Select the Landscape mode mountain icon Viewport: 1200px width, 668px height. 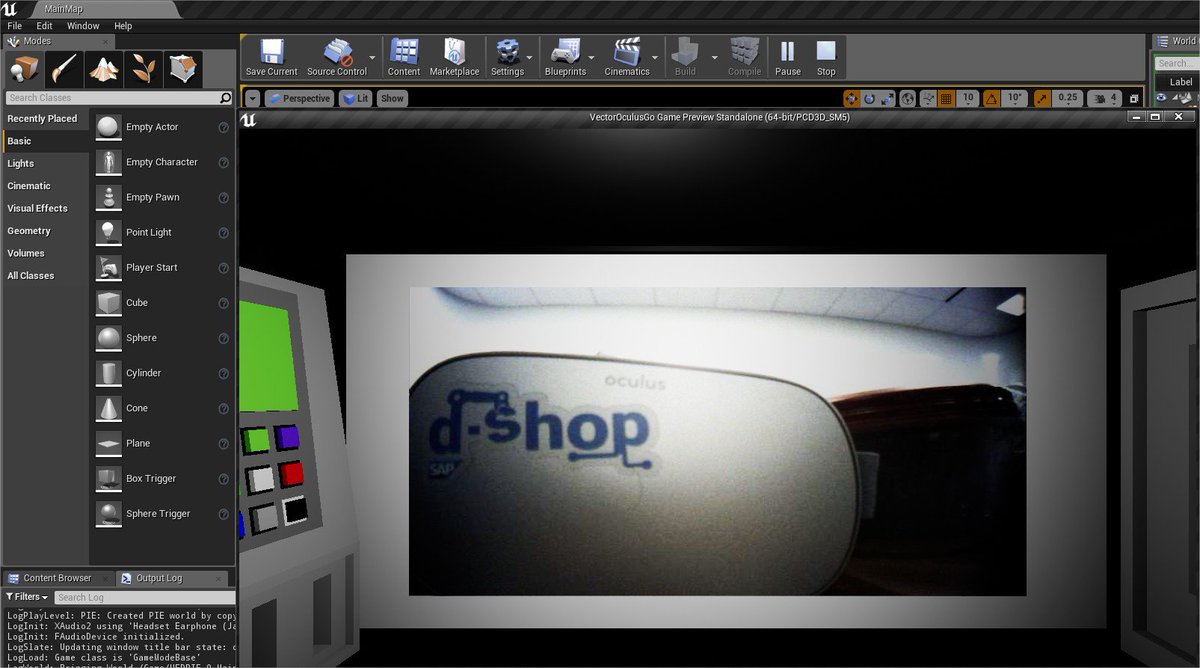click(x=104, y=69)
